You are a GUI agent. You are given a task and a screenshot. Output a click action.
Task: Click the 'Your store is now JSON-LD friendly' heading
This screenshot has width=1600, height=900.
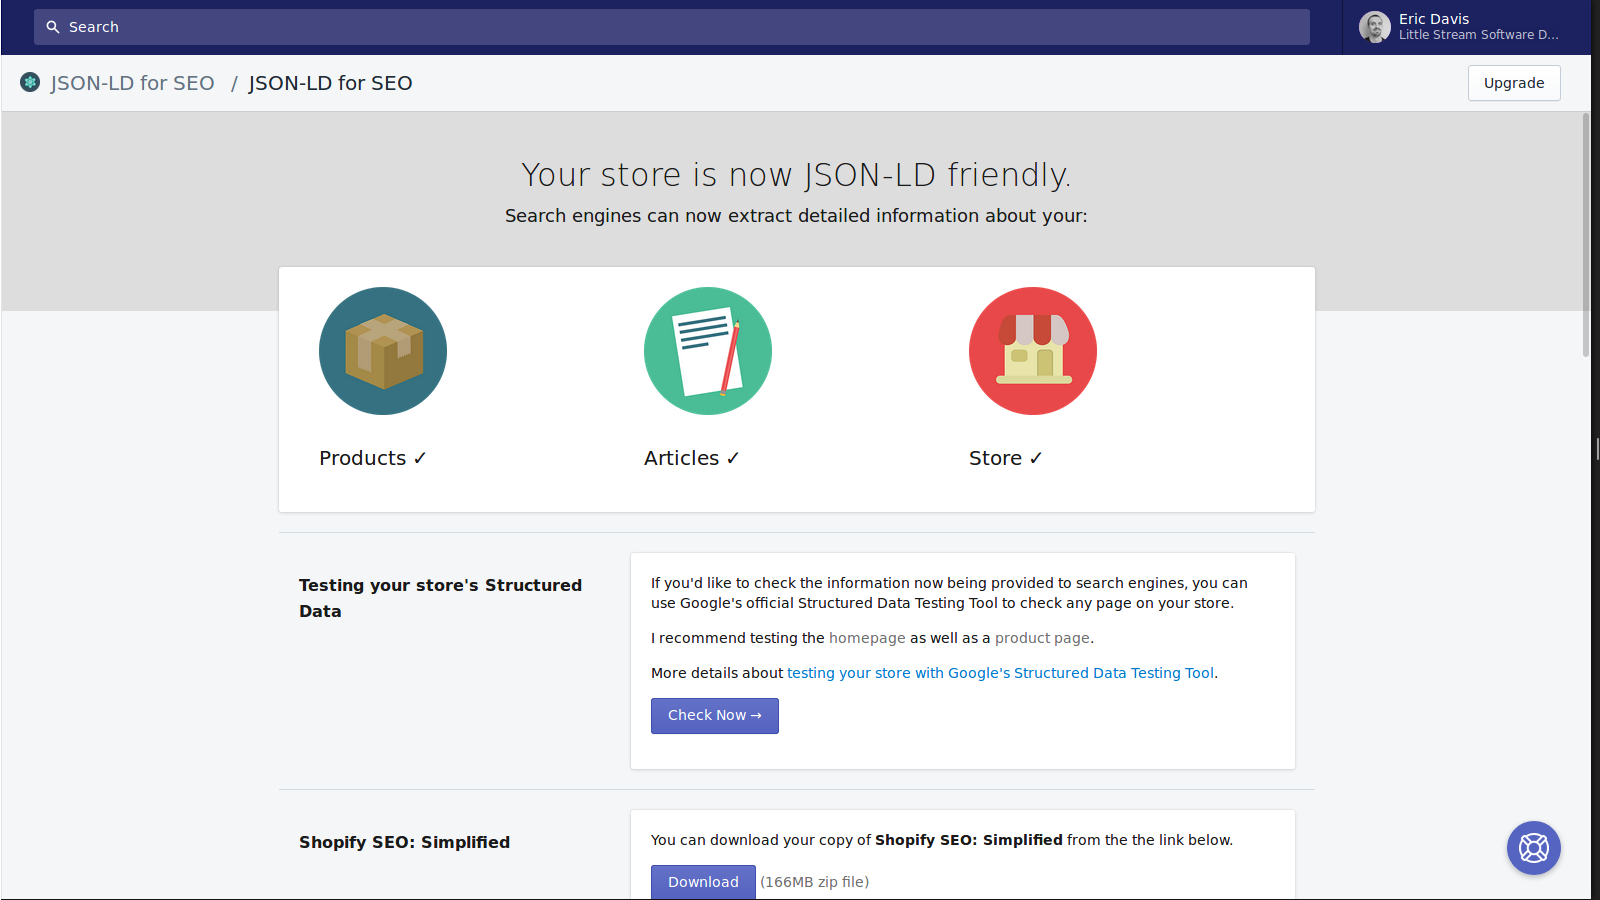tap(796, 175)
